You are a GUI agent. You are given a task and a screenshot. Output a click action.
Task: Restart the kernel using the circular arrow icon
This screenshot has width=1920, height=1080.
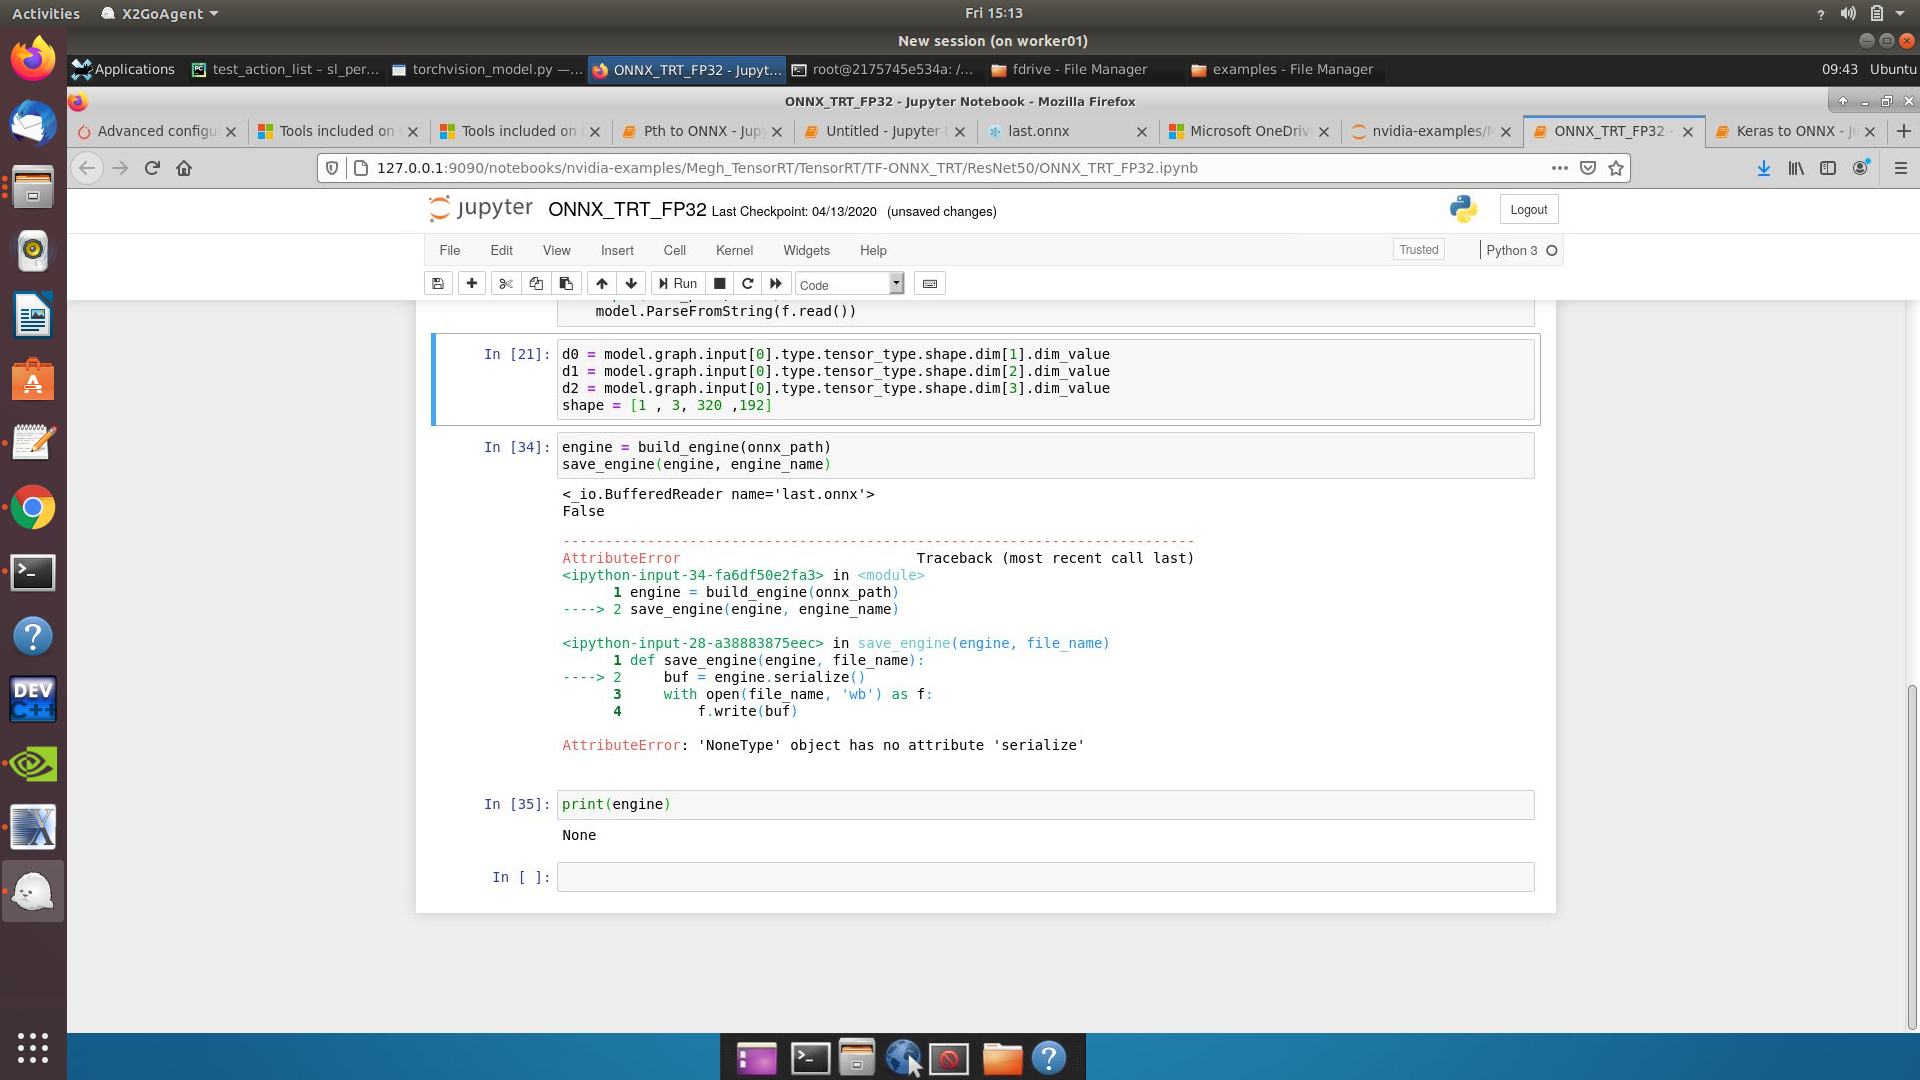(x=747, y=283)
